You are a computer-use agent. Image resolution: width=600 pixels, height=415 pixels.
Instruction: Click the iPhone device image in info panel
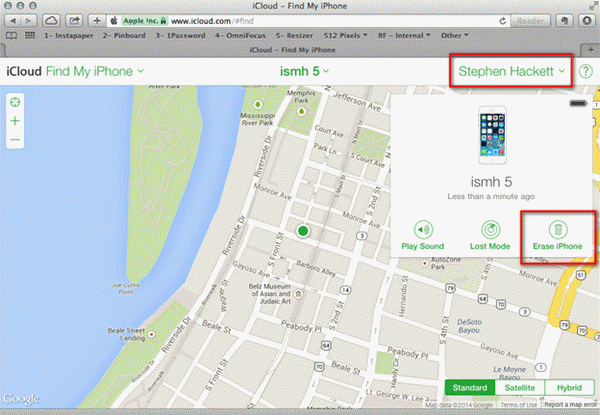point(492,135)
